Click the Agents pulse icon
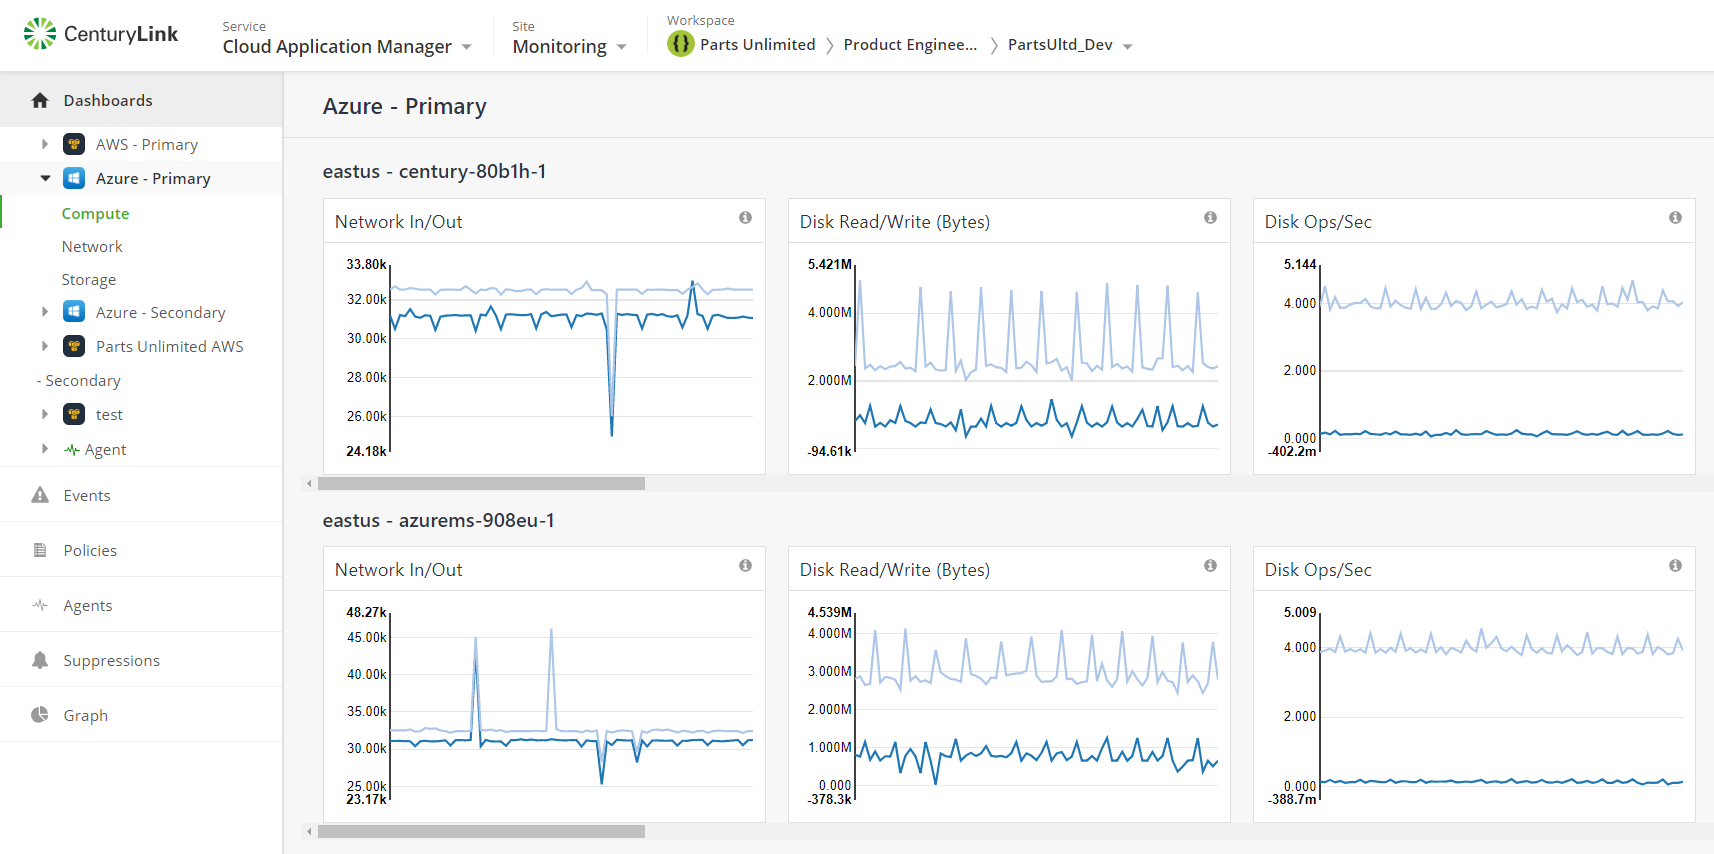This screenshot has height=854, width=1714. 40,605
